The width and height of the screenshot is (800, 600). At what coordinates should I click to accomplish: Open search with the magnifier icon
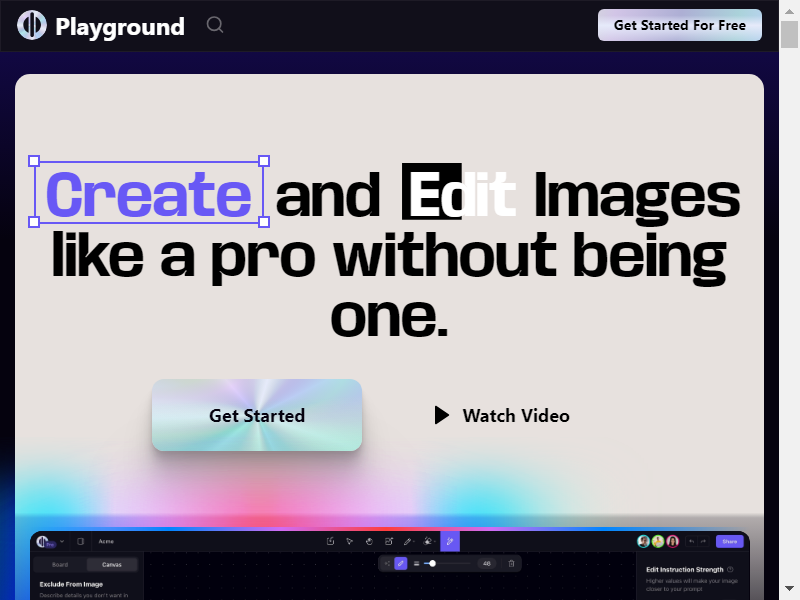point(214,25)
